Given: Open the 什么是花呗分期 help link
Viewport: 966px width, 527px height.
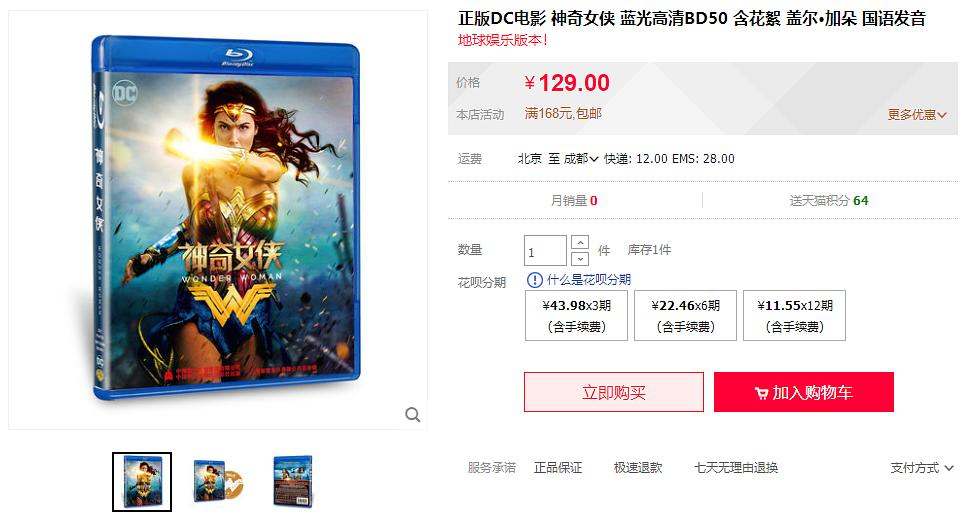Looking at the screenshot, I should point(588,280).
